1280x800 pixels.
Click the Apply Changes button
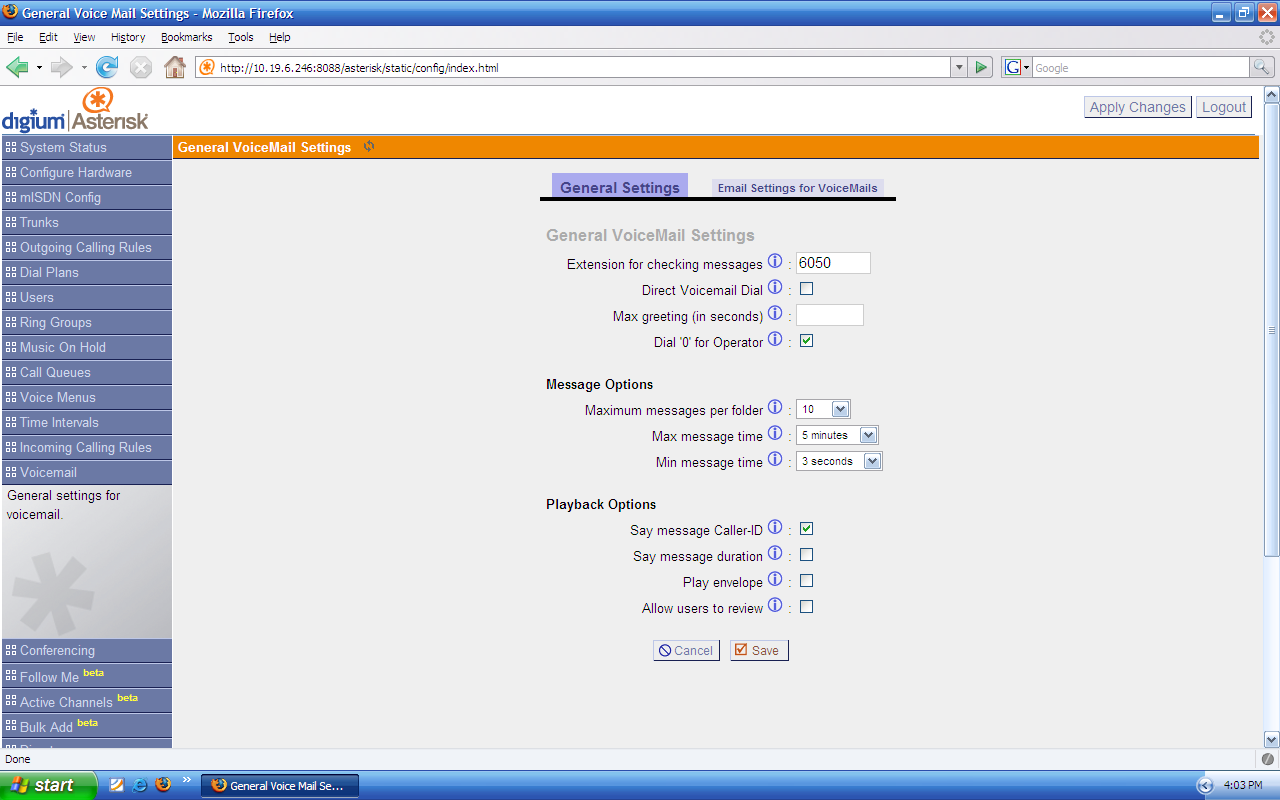coord(1137,107)
